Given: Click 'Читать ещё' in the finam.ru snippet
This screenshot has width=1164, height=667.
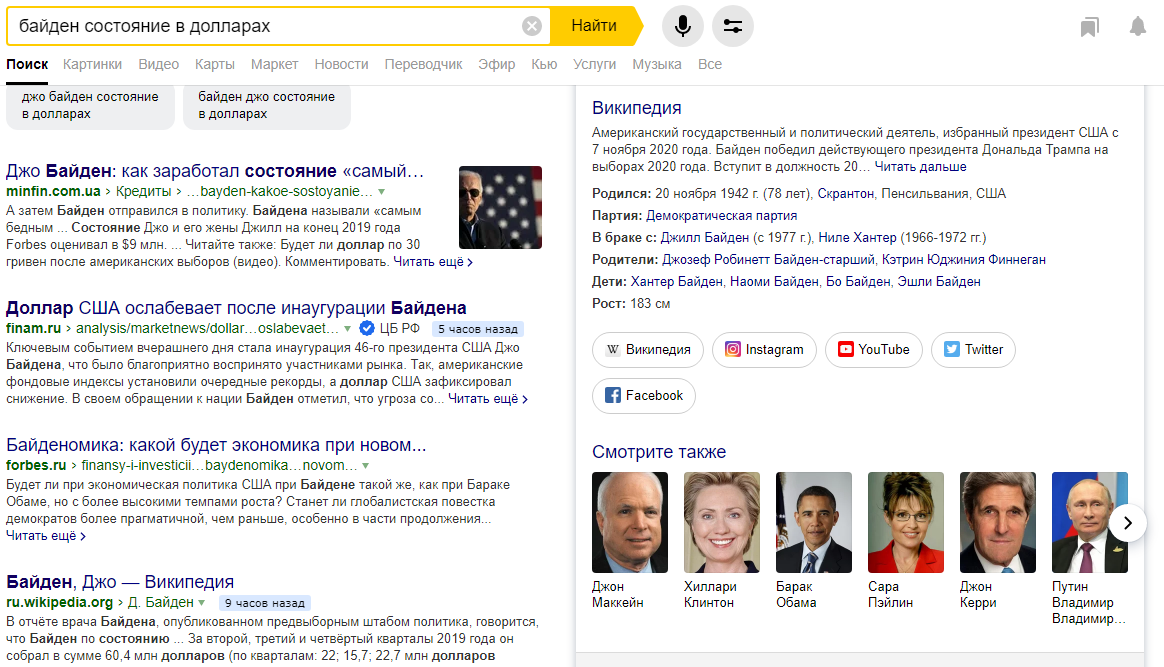Looking at the screenshot, I should tap(488, 399).
